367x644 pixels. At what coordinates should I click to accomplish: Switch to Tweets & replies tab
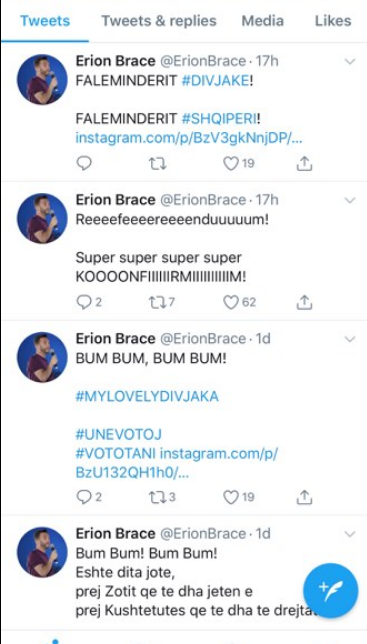click(x=159, y=21)
